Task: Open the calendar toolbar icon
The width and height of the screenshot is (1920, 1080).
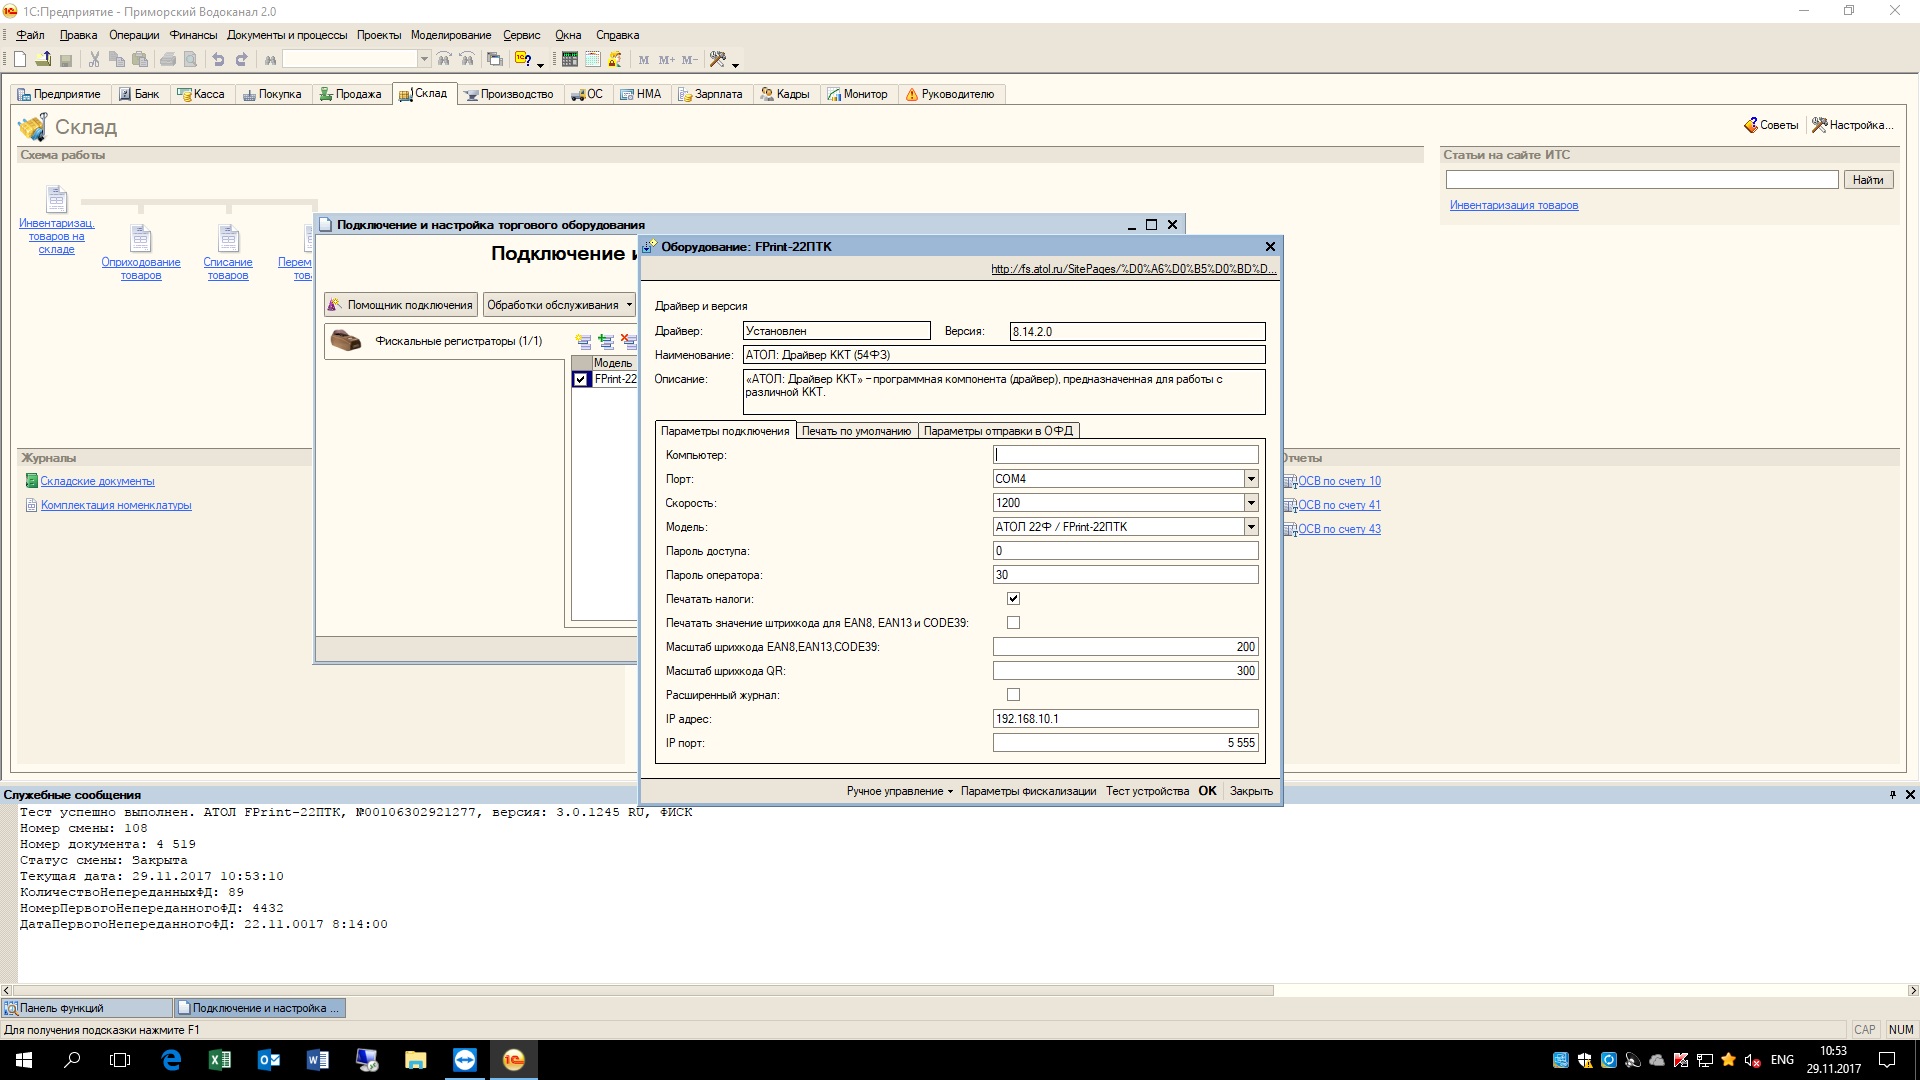Action: tap(592, 60)
